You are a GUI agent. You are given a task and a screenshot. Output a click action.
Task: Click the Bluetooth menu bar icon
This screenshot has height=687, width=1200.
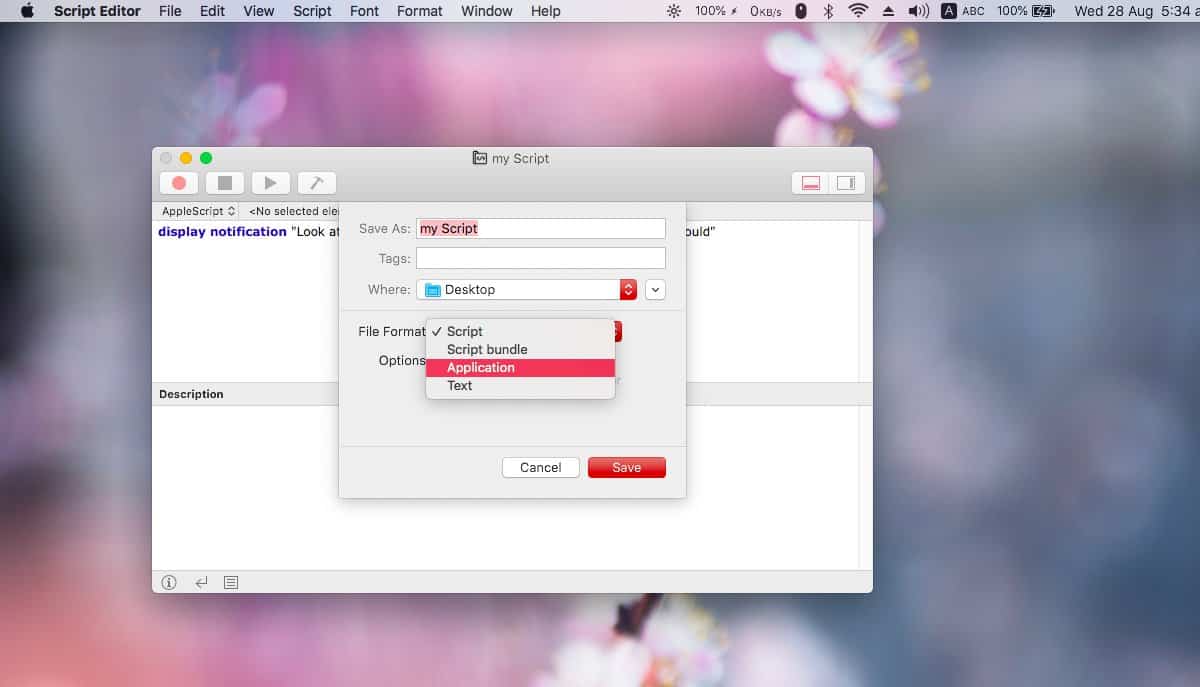828,11
